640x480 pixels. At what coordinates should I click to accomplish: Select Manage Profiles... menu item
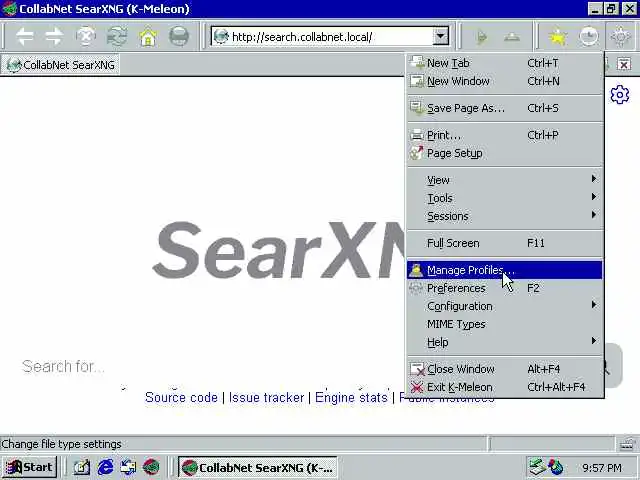(505, 270)
